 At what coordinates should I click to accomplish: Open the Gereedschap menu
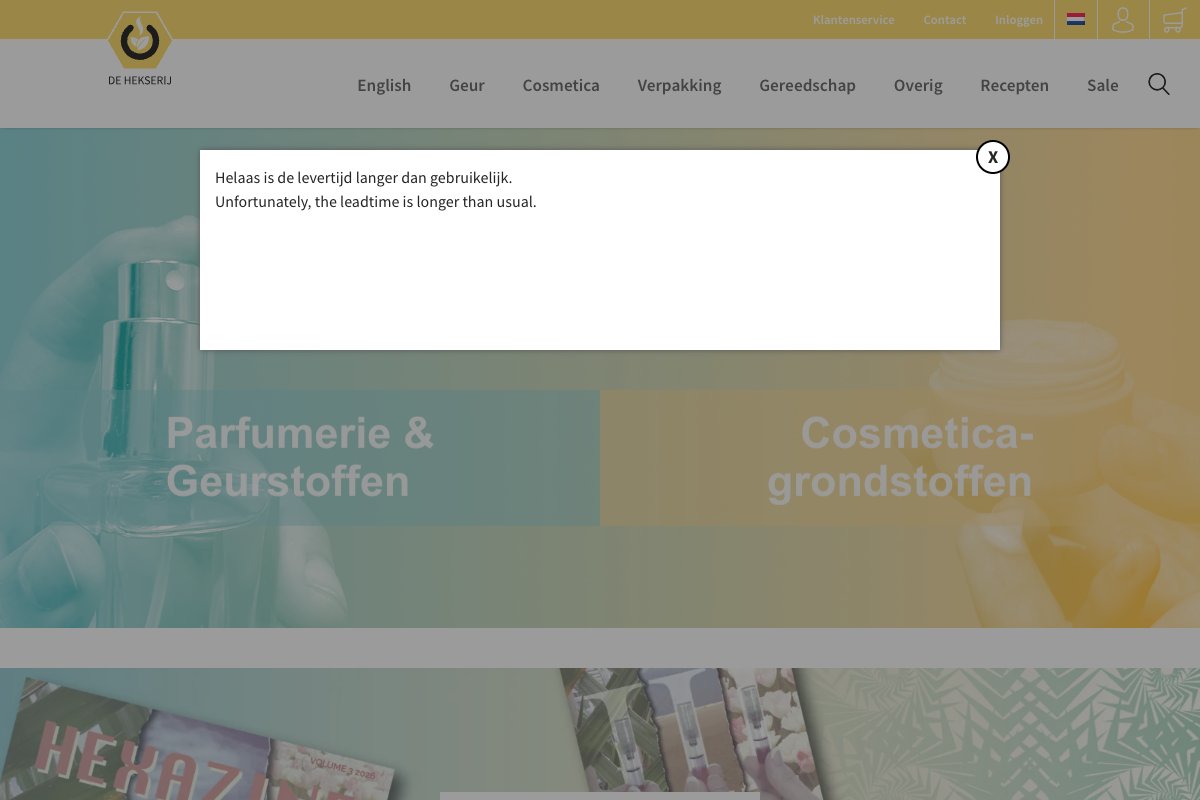807,85
